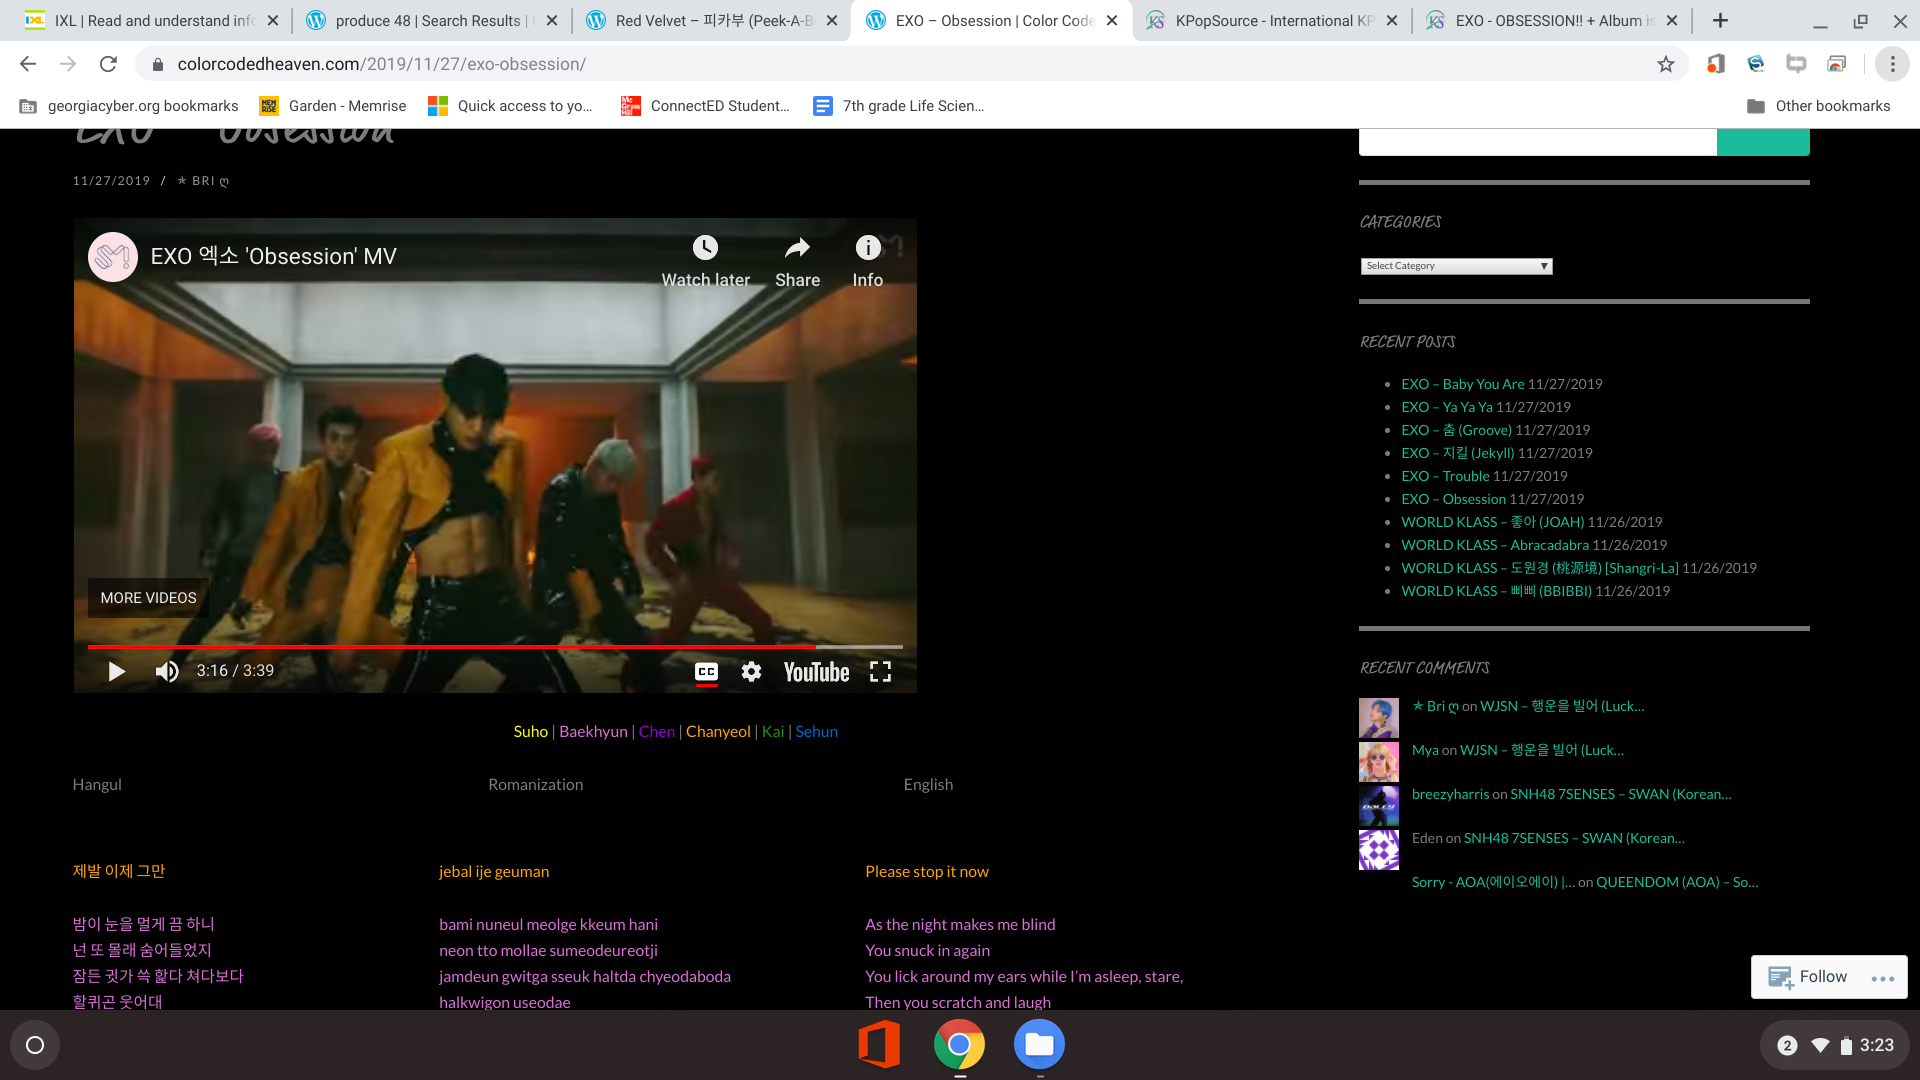The height and width of the screenshot is (1080, 1920).
Task: Open georgiacyber.org bookmarks folder
Action: coord(129,106)
